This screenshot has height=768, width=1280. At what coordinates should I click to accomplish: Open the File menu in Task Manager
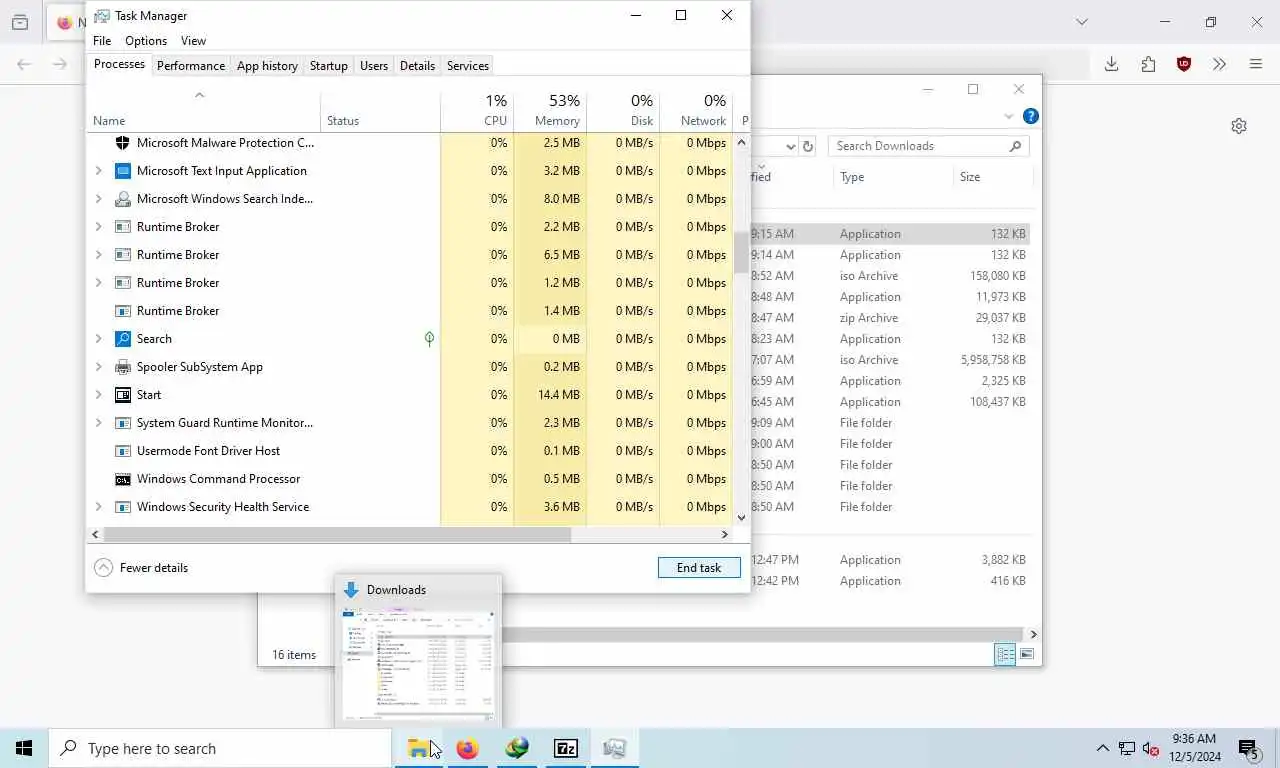coord(102,41)
